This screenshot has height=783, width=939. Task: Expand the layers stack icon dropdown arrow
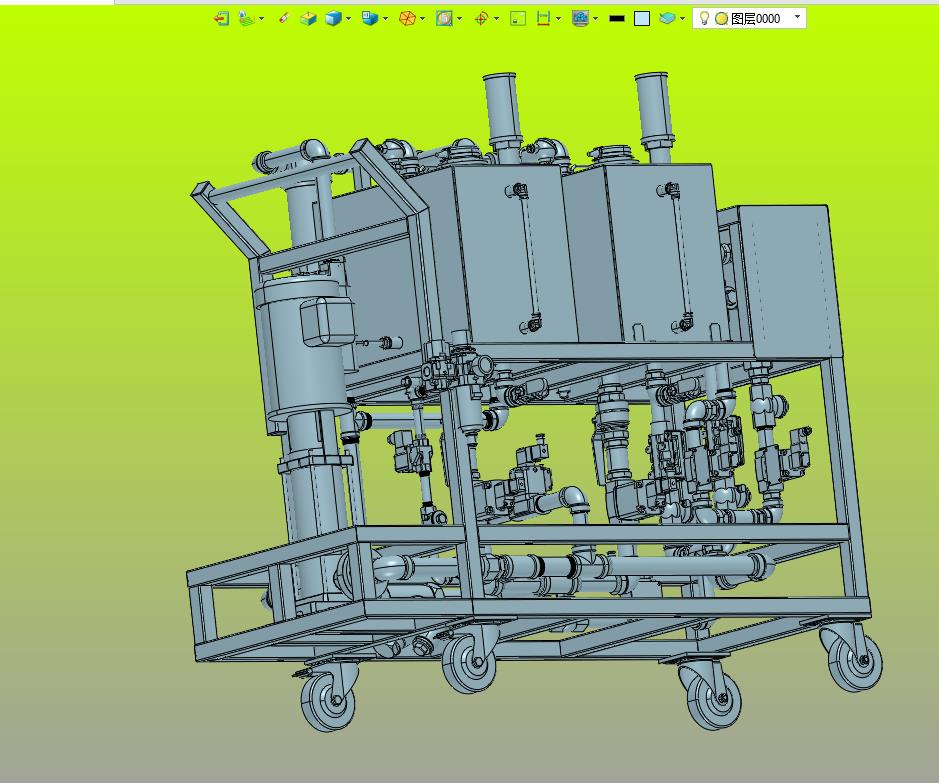coord(683,19)
